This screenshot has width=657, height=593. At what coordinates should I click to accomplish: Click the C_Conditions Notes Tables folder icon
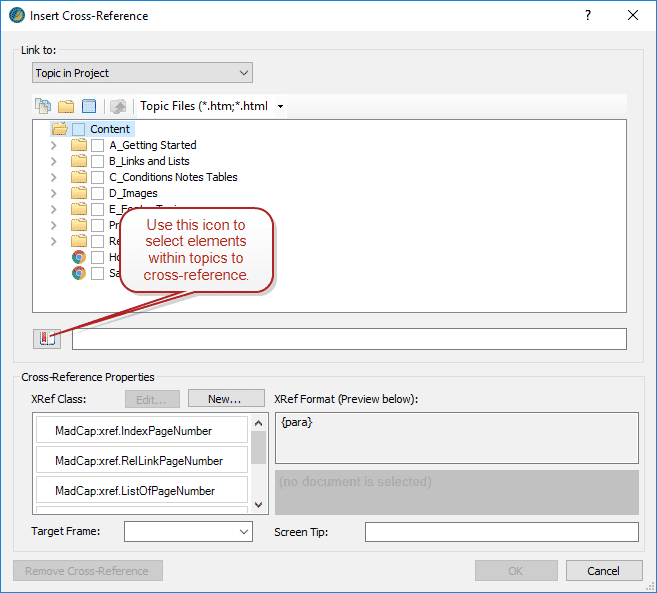(x=79, y=177)
